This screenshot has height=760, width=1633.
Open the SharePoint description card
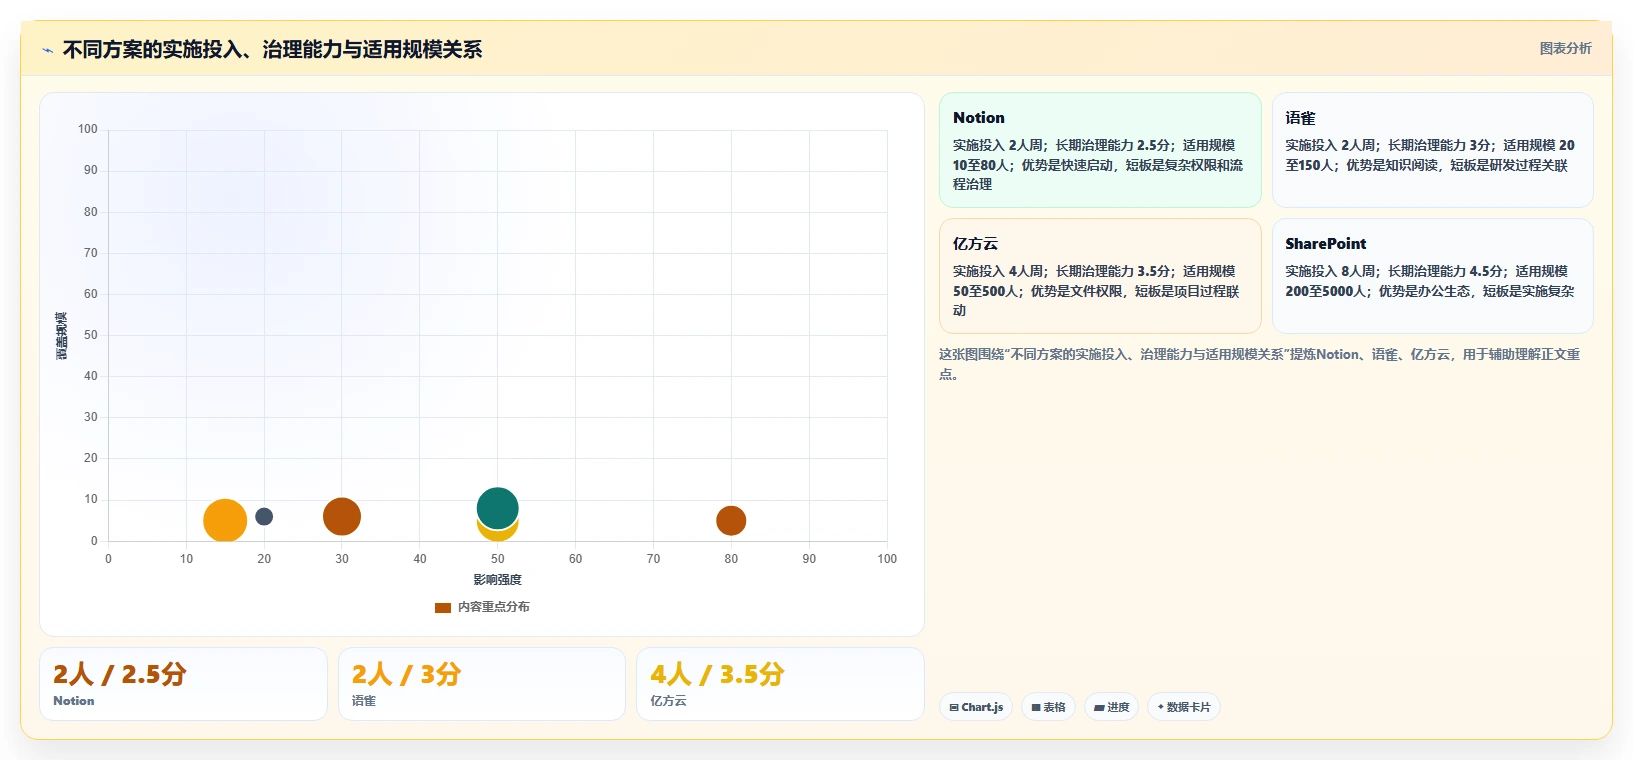tap(1432, 276)
